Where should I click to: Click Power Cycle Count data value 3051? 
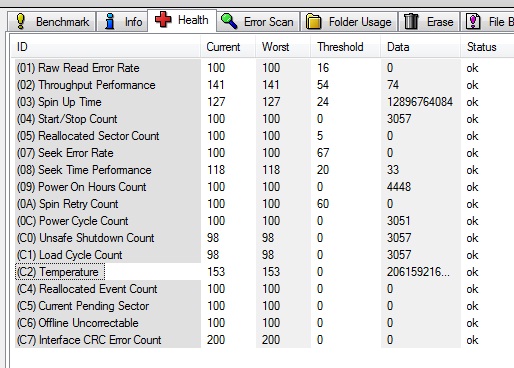pyautogui.click(x=399, y=221)
